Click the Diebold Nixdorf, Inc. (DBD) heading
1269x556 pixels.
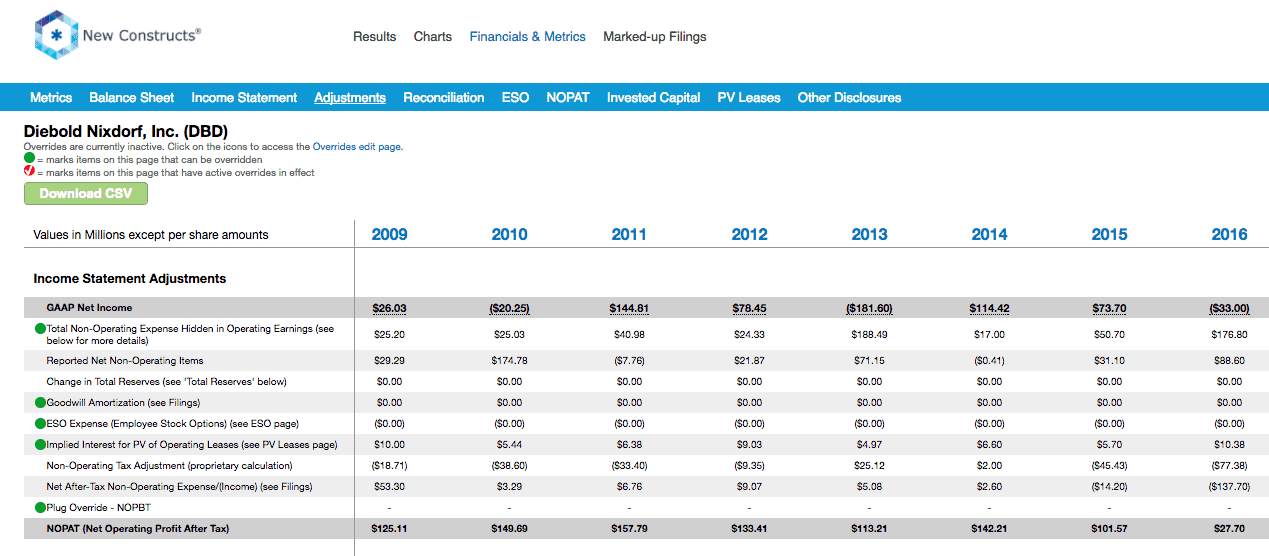[x=126, y=132]
